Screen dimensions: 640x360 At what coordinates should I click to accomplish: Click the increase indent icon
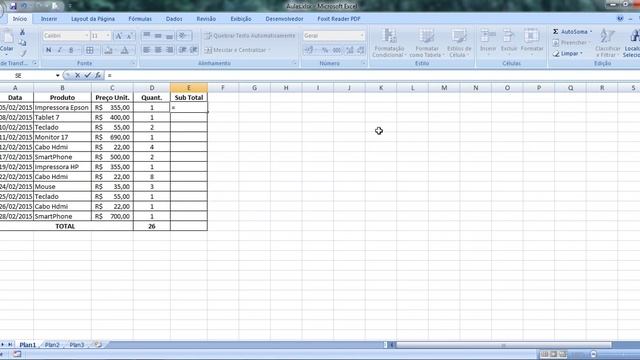[194, 50]
